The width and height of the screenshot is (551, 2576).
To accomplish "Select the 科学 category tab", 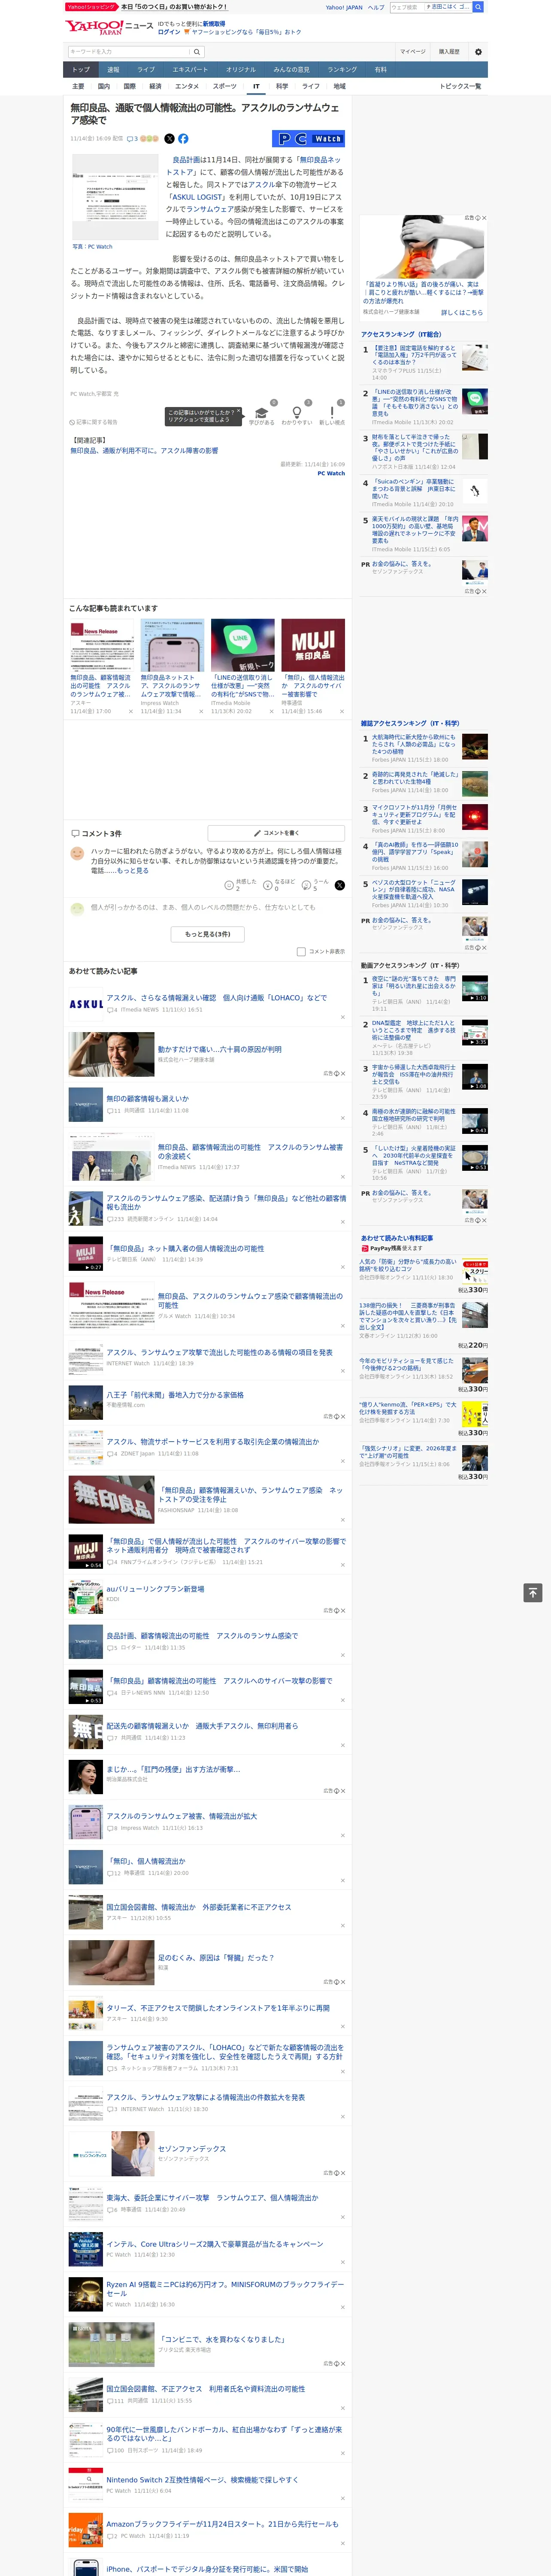I will point(282,86).
